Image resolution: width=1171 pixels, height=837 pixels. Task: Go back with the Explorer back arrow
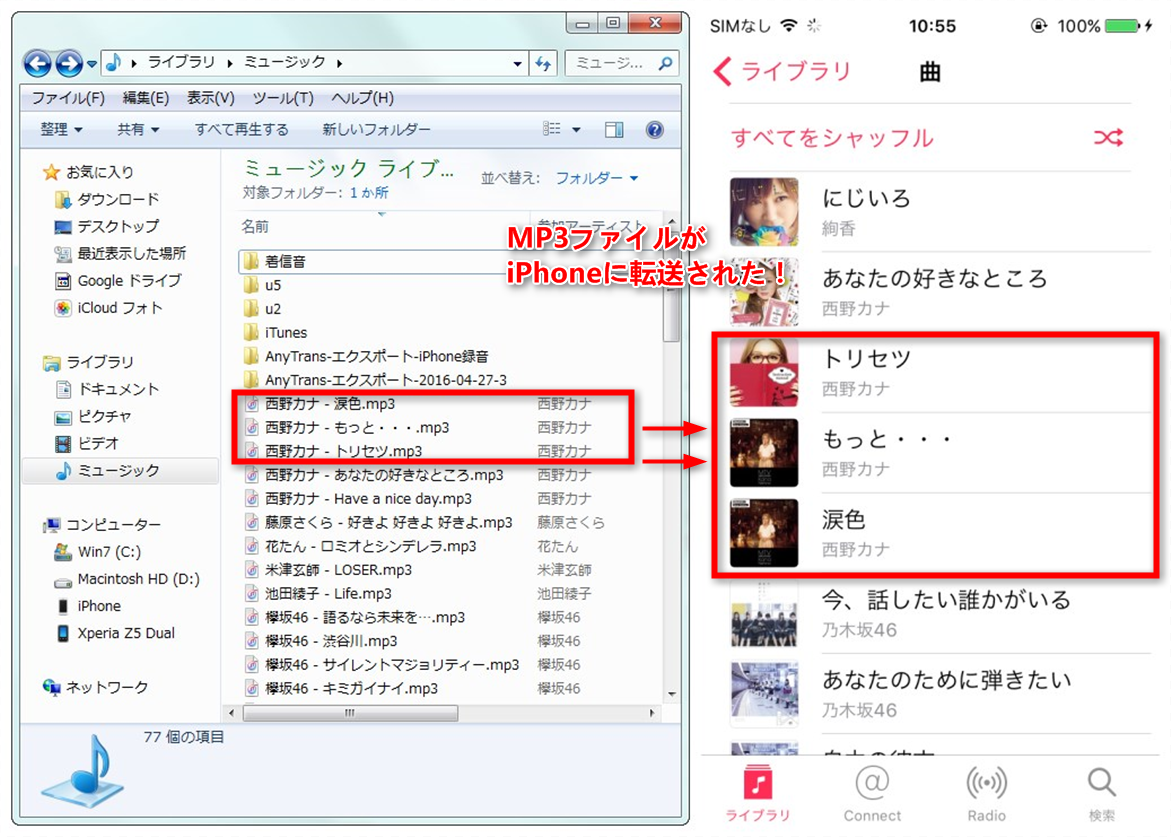click(37, 63)
